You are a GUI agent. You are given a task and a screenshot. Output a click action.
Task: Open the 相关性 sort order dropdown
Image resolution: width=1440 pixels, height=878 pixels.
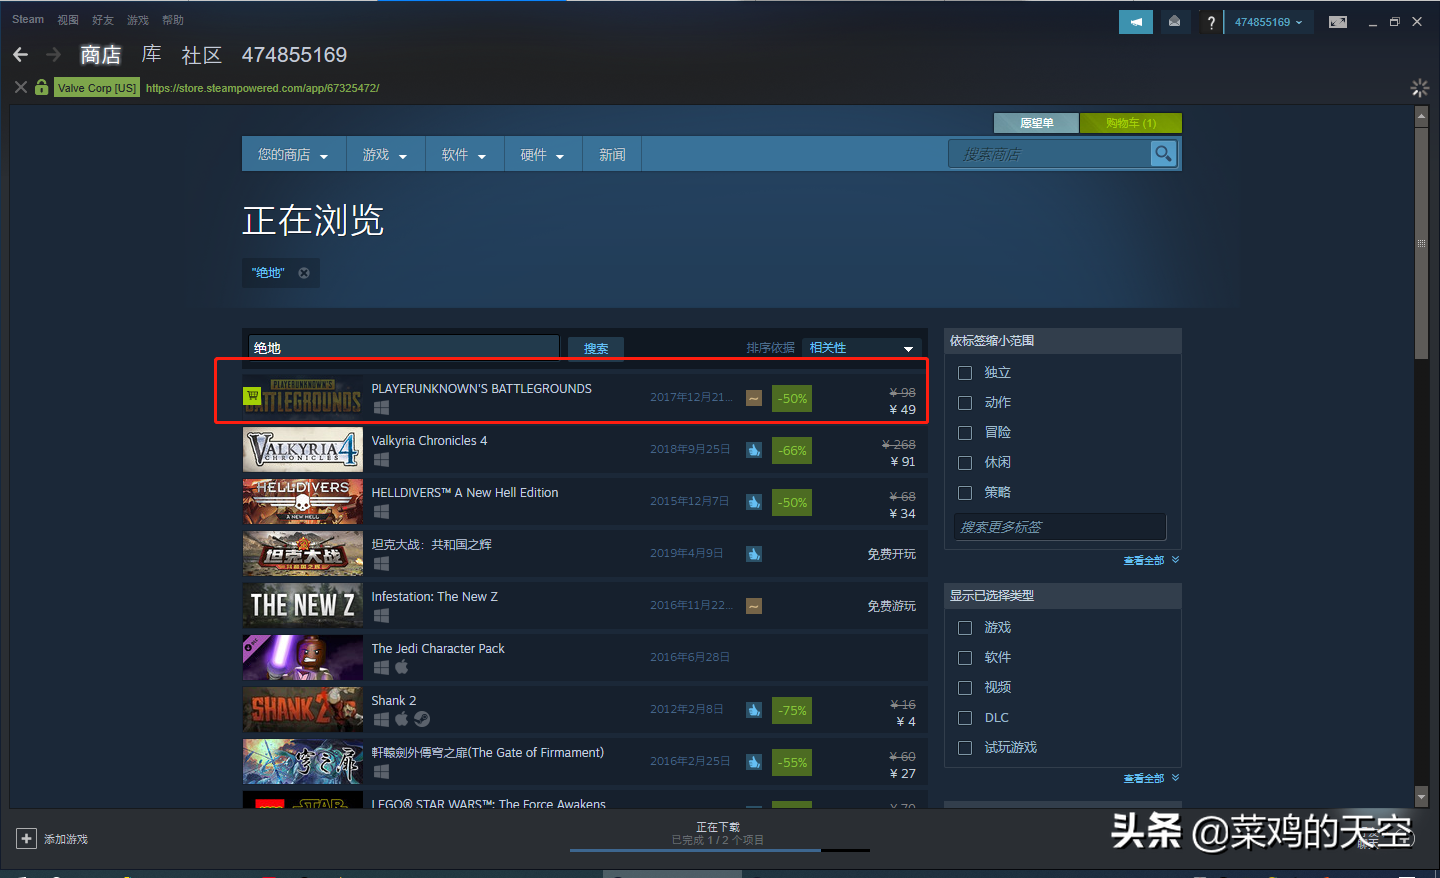pyautogui.click(x=862, y=348)
